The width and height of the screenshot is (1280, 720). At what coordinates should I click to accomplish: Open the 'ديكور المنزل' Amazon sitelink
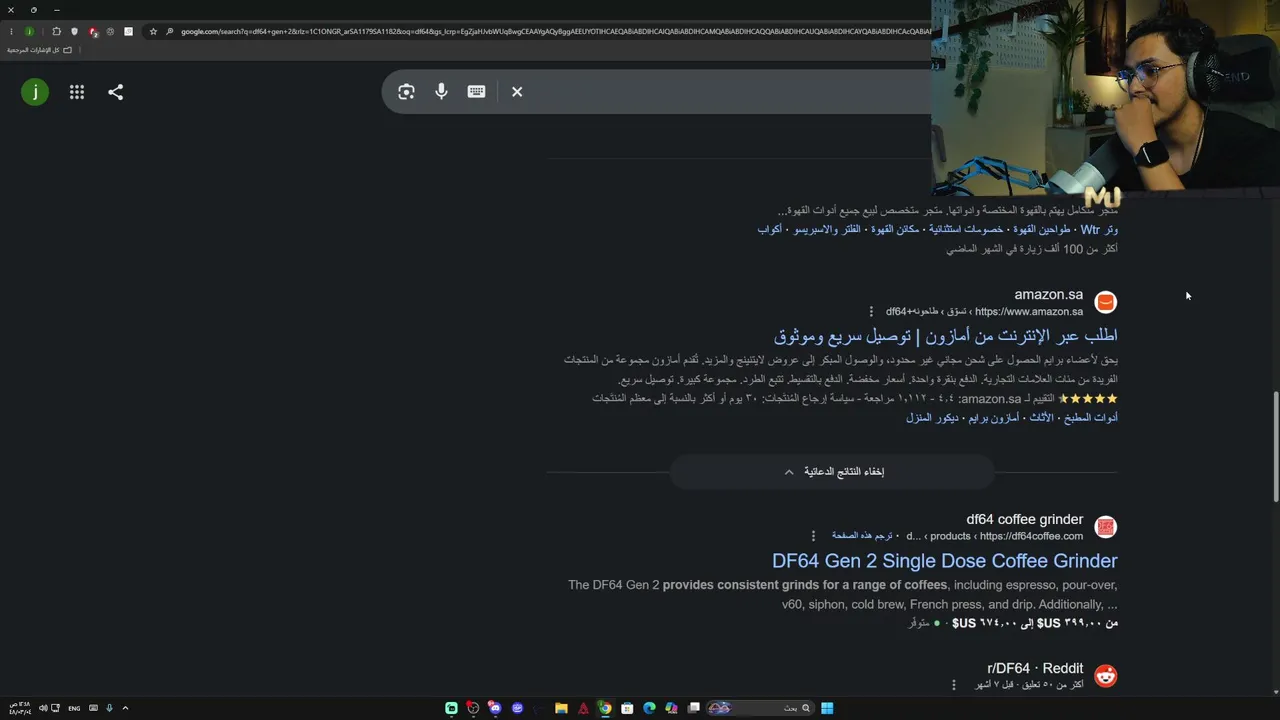coord(931,418)
